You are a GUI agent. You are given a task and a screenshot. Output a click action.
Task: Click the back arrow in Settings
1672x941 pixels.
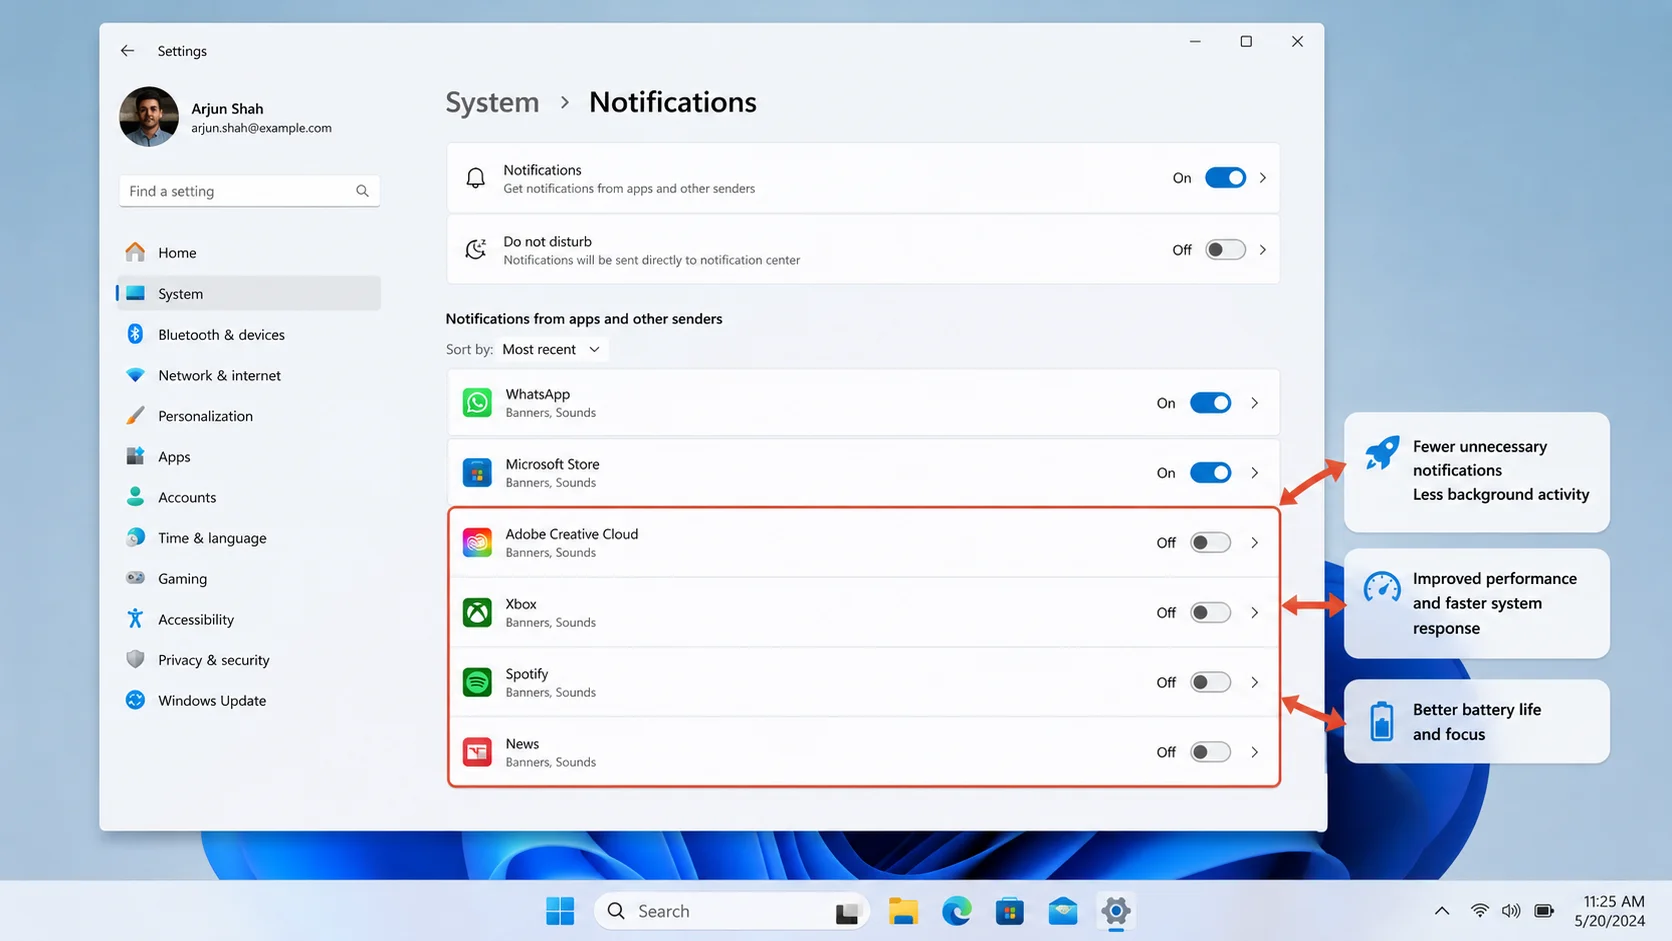click(127, 51)
